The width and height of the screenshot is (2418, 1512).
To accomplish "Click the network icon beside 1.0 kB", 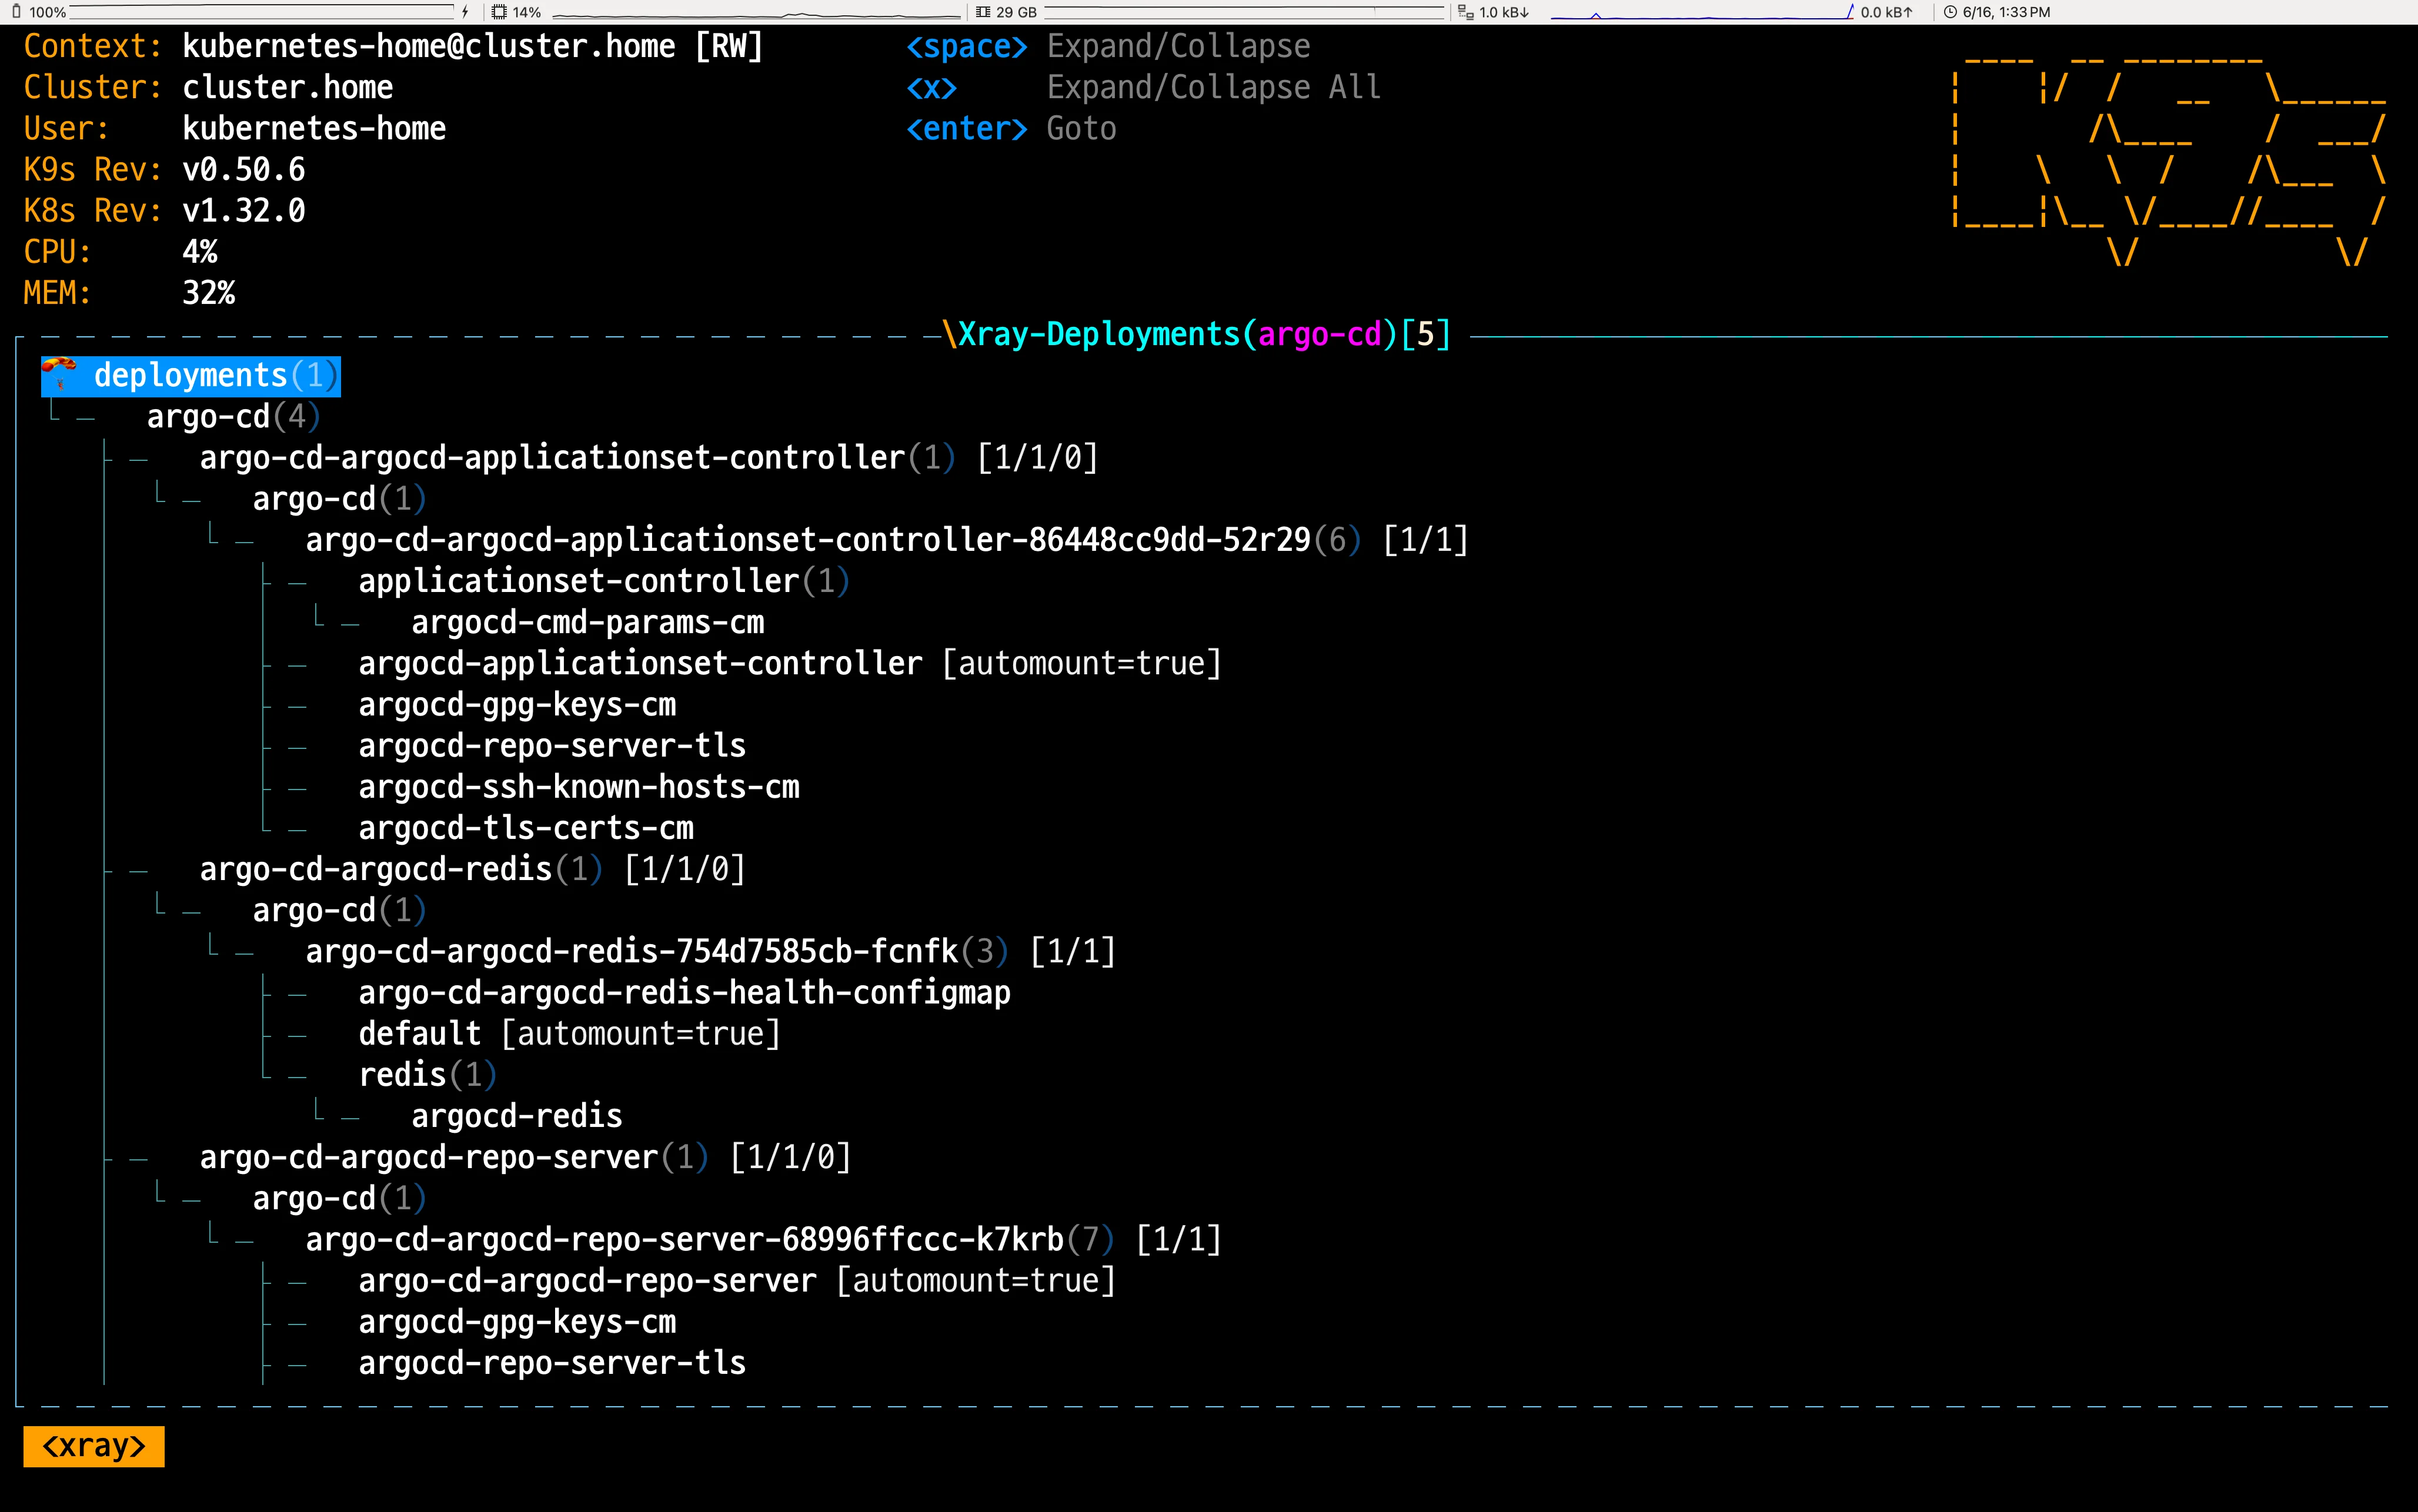I will (1465, 12).
